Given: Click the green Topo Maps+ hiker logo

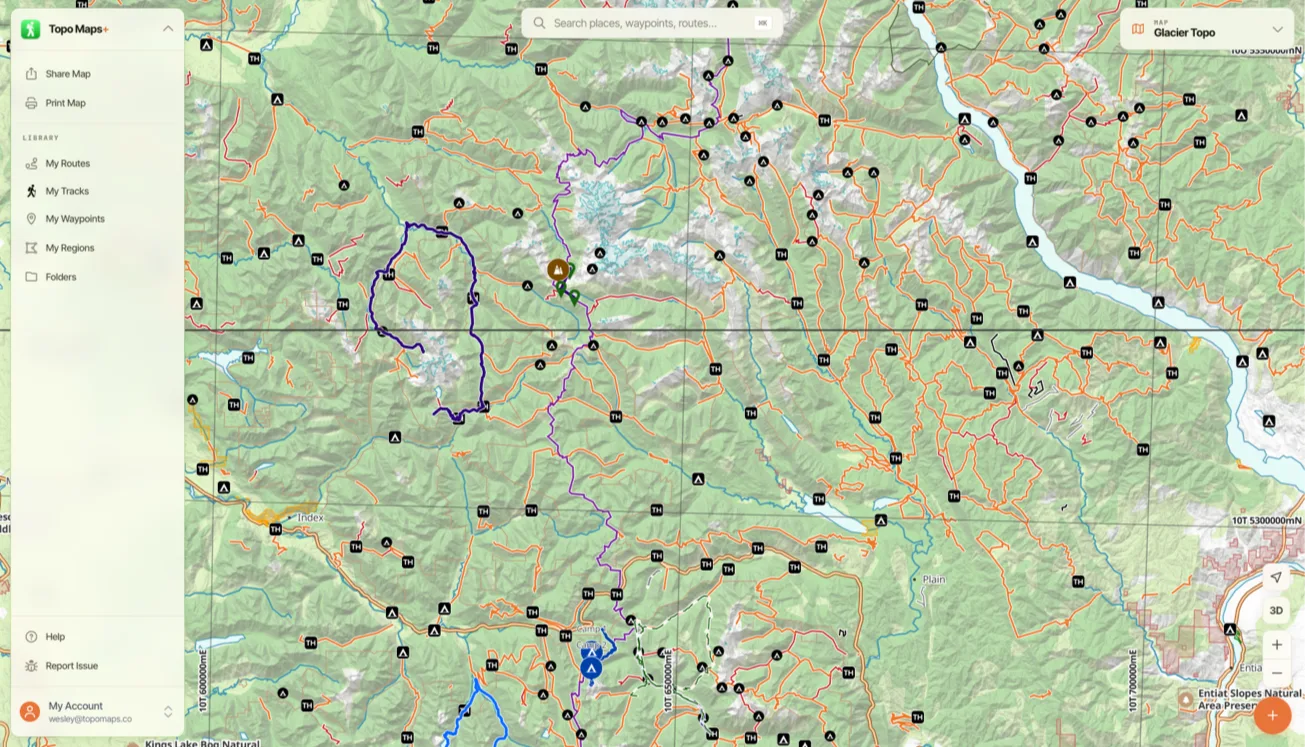Looking at the screenshot, I should 31,29.
